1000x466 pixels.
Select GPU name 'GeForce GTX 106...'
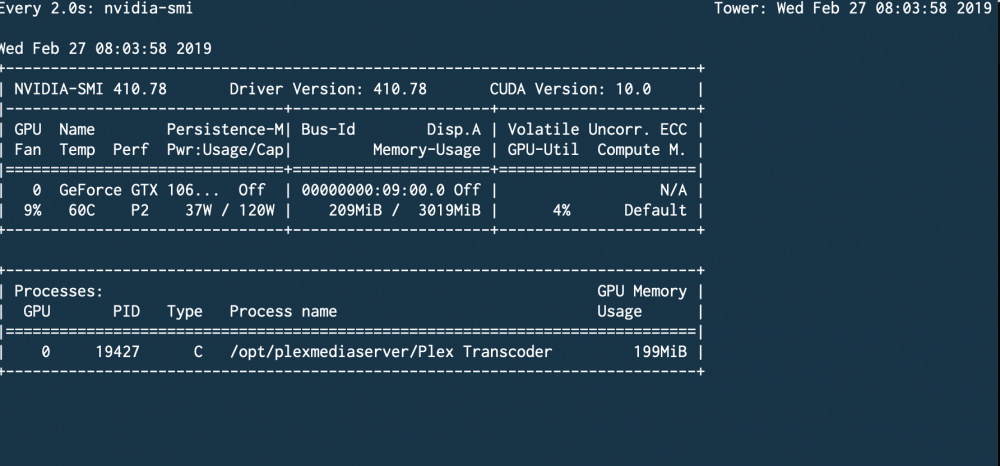pyautogui.click(x=139, y=190)
